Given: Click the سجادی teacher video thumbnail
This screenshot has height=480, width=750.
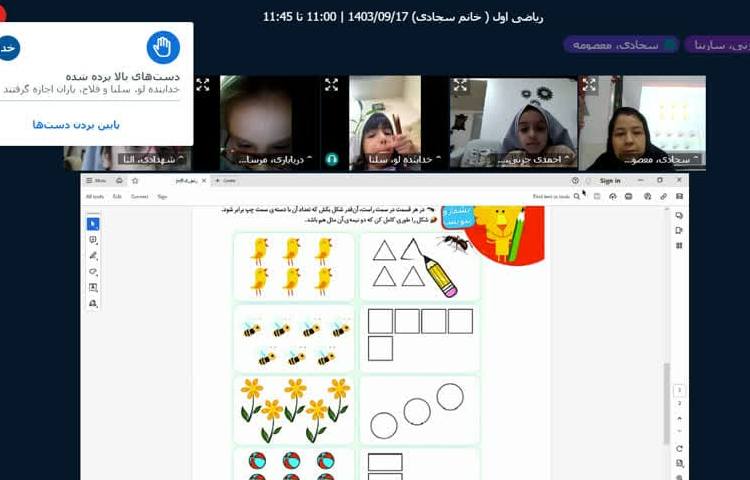Looking at the screenshot, I should tap(642, 123).
